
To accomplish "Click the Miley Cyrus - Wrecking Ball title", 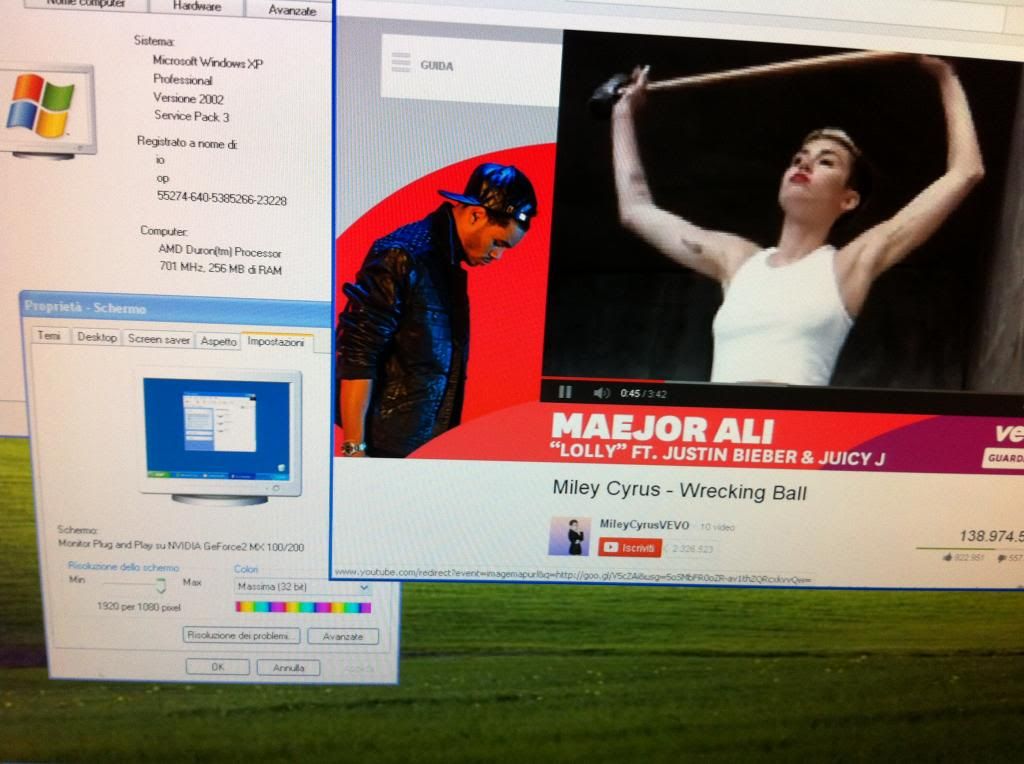I will pos(680,490).
